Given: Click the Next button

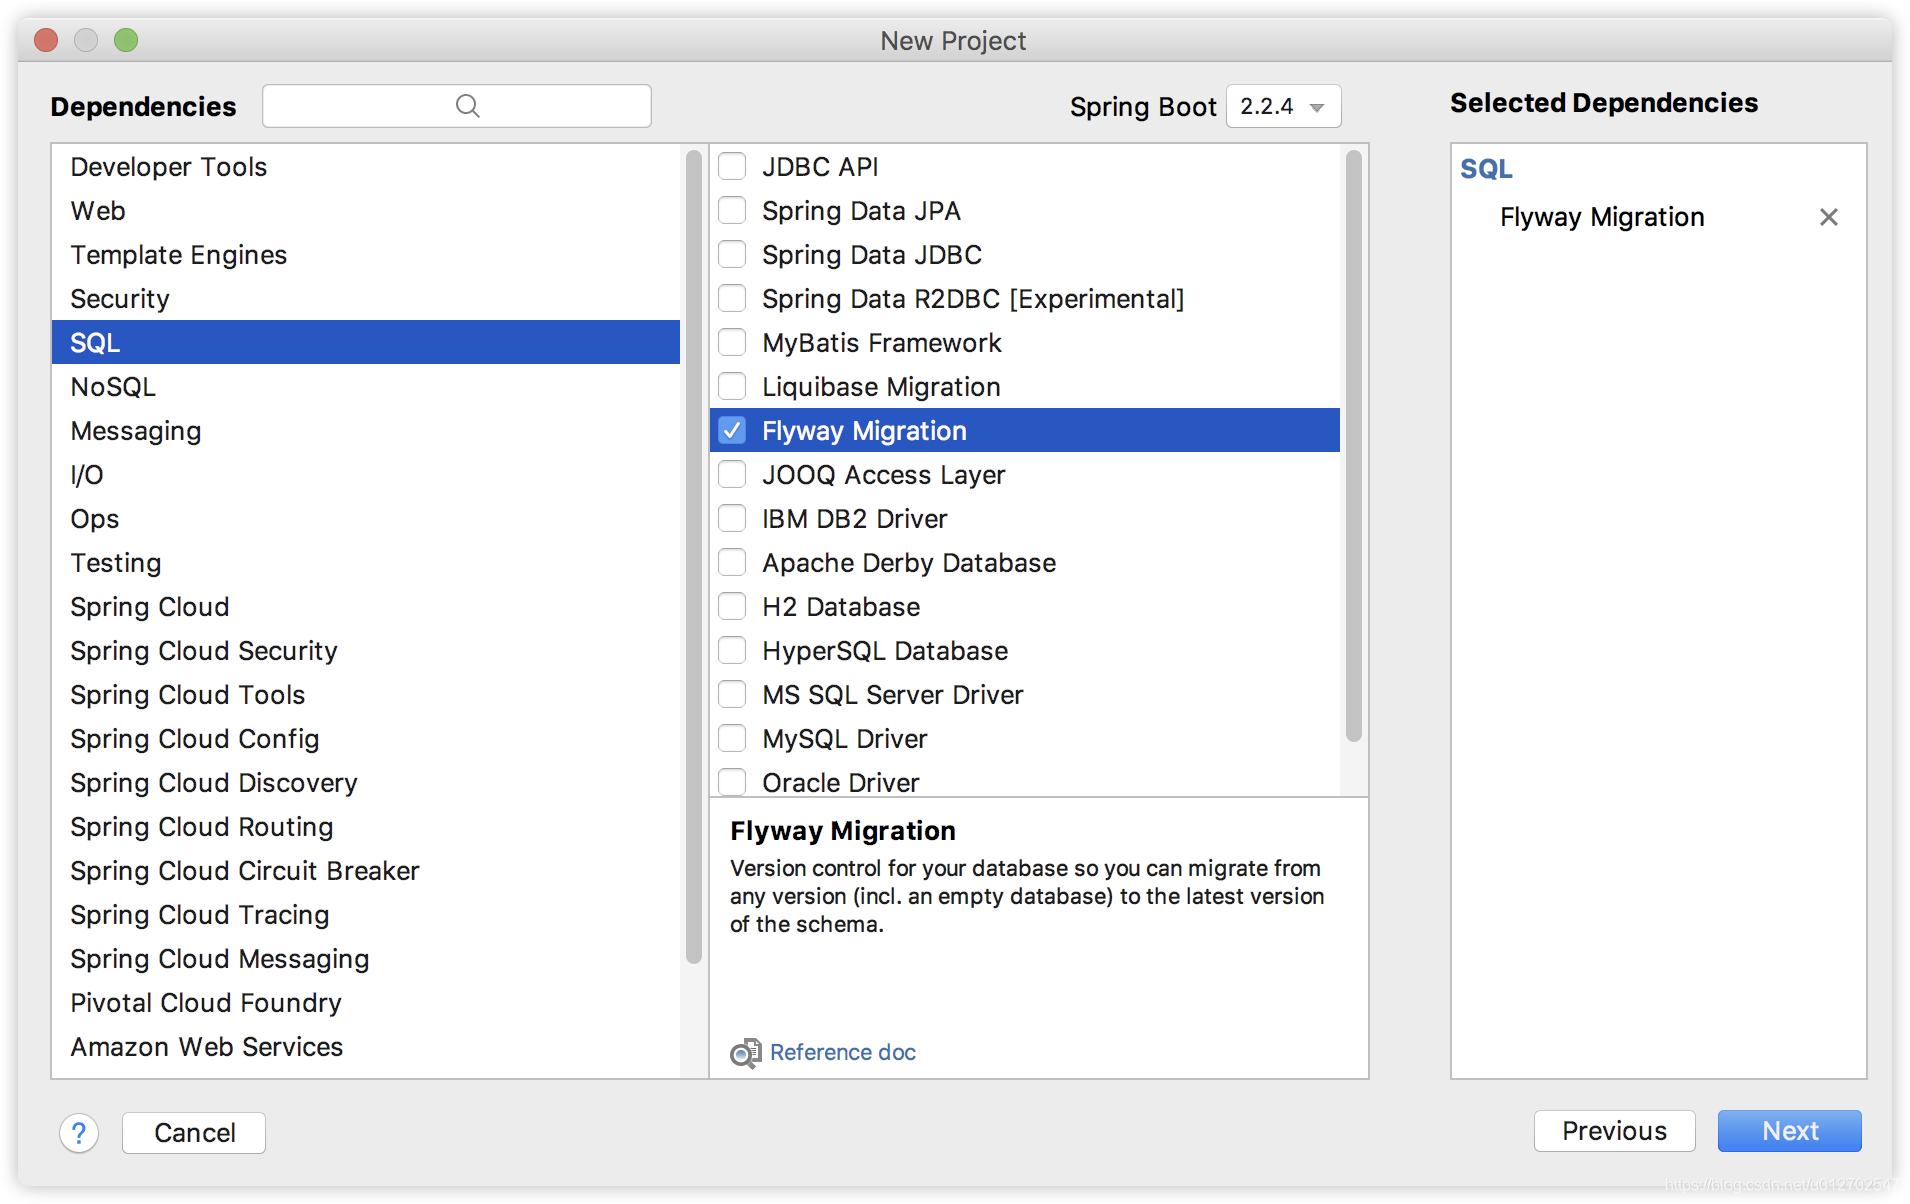Looking at the screenshot, I should [1788, 1130].
